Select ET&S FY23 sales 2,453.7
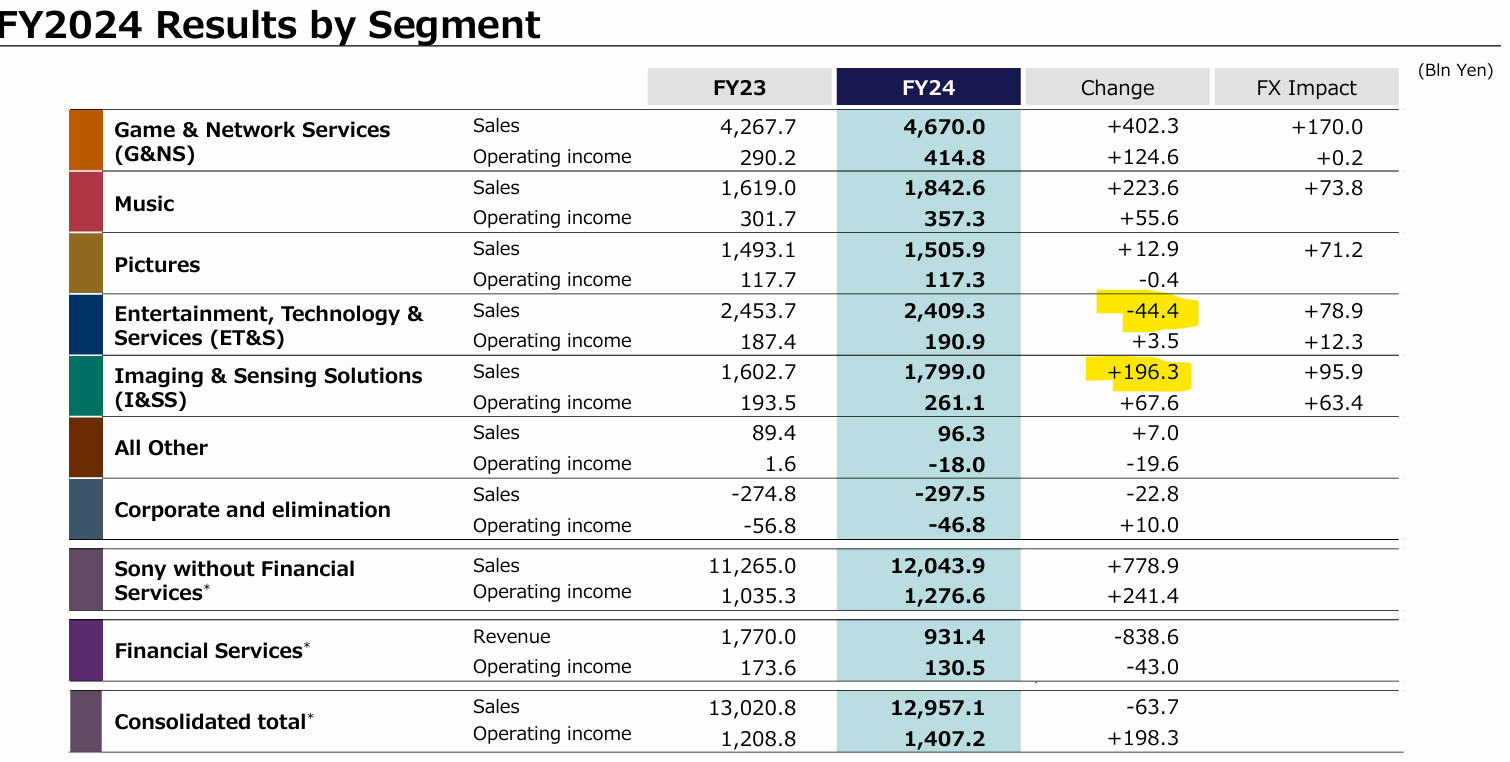Viewport: 1510px width, 762px height. (x=758, y=311)
